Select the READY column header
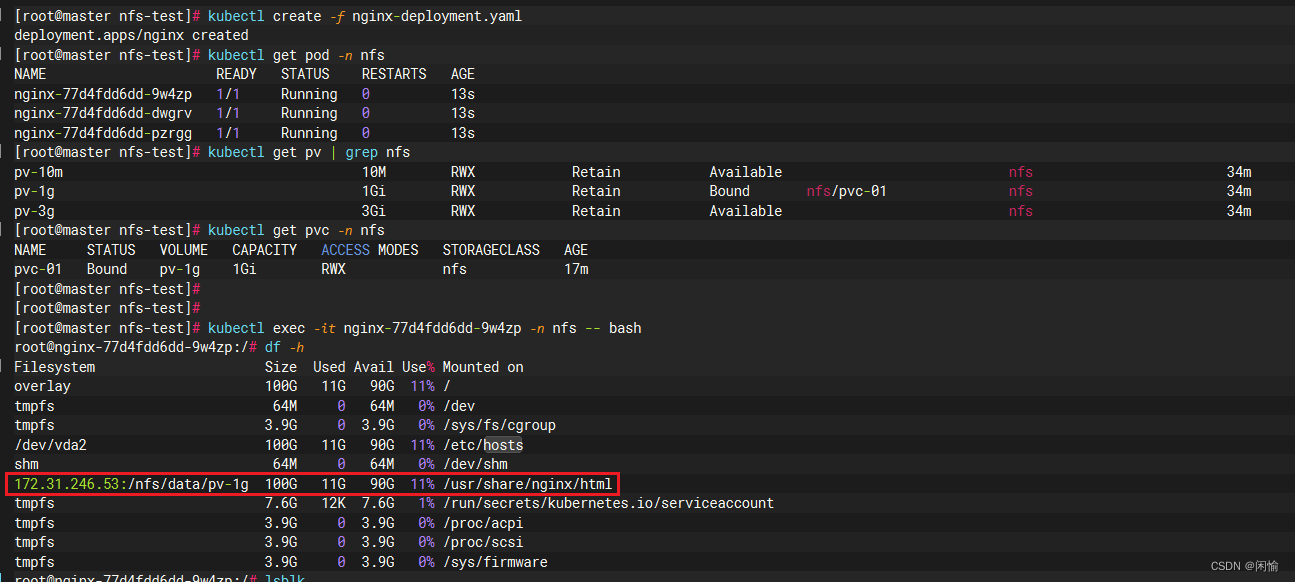 coord(236,74)
